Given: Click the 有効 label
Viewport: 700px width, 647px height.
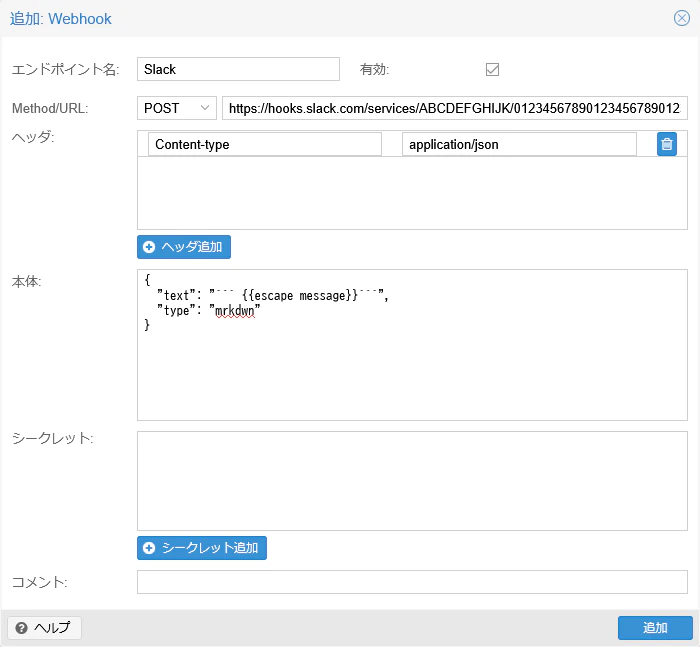Looking at the screenshot, I should point(374,70).
